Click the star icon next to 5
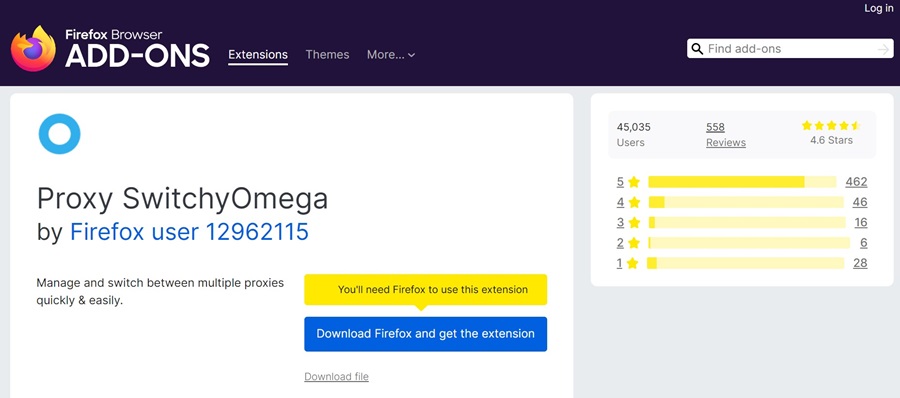Screen dimensions: 900x398 (x=634, y=182)
